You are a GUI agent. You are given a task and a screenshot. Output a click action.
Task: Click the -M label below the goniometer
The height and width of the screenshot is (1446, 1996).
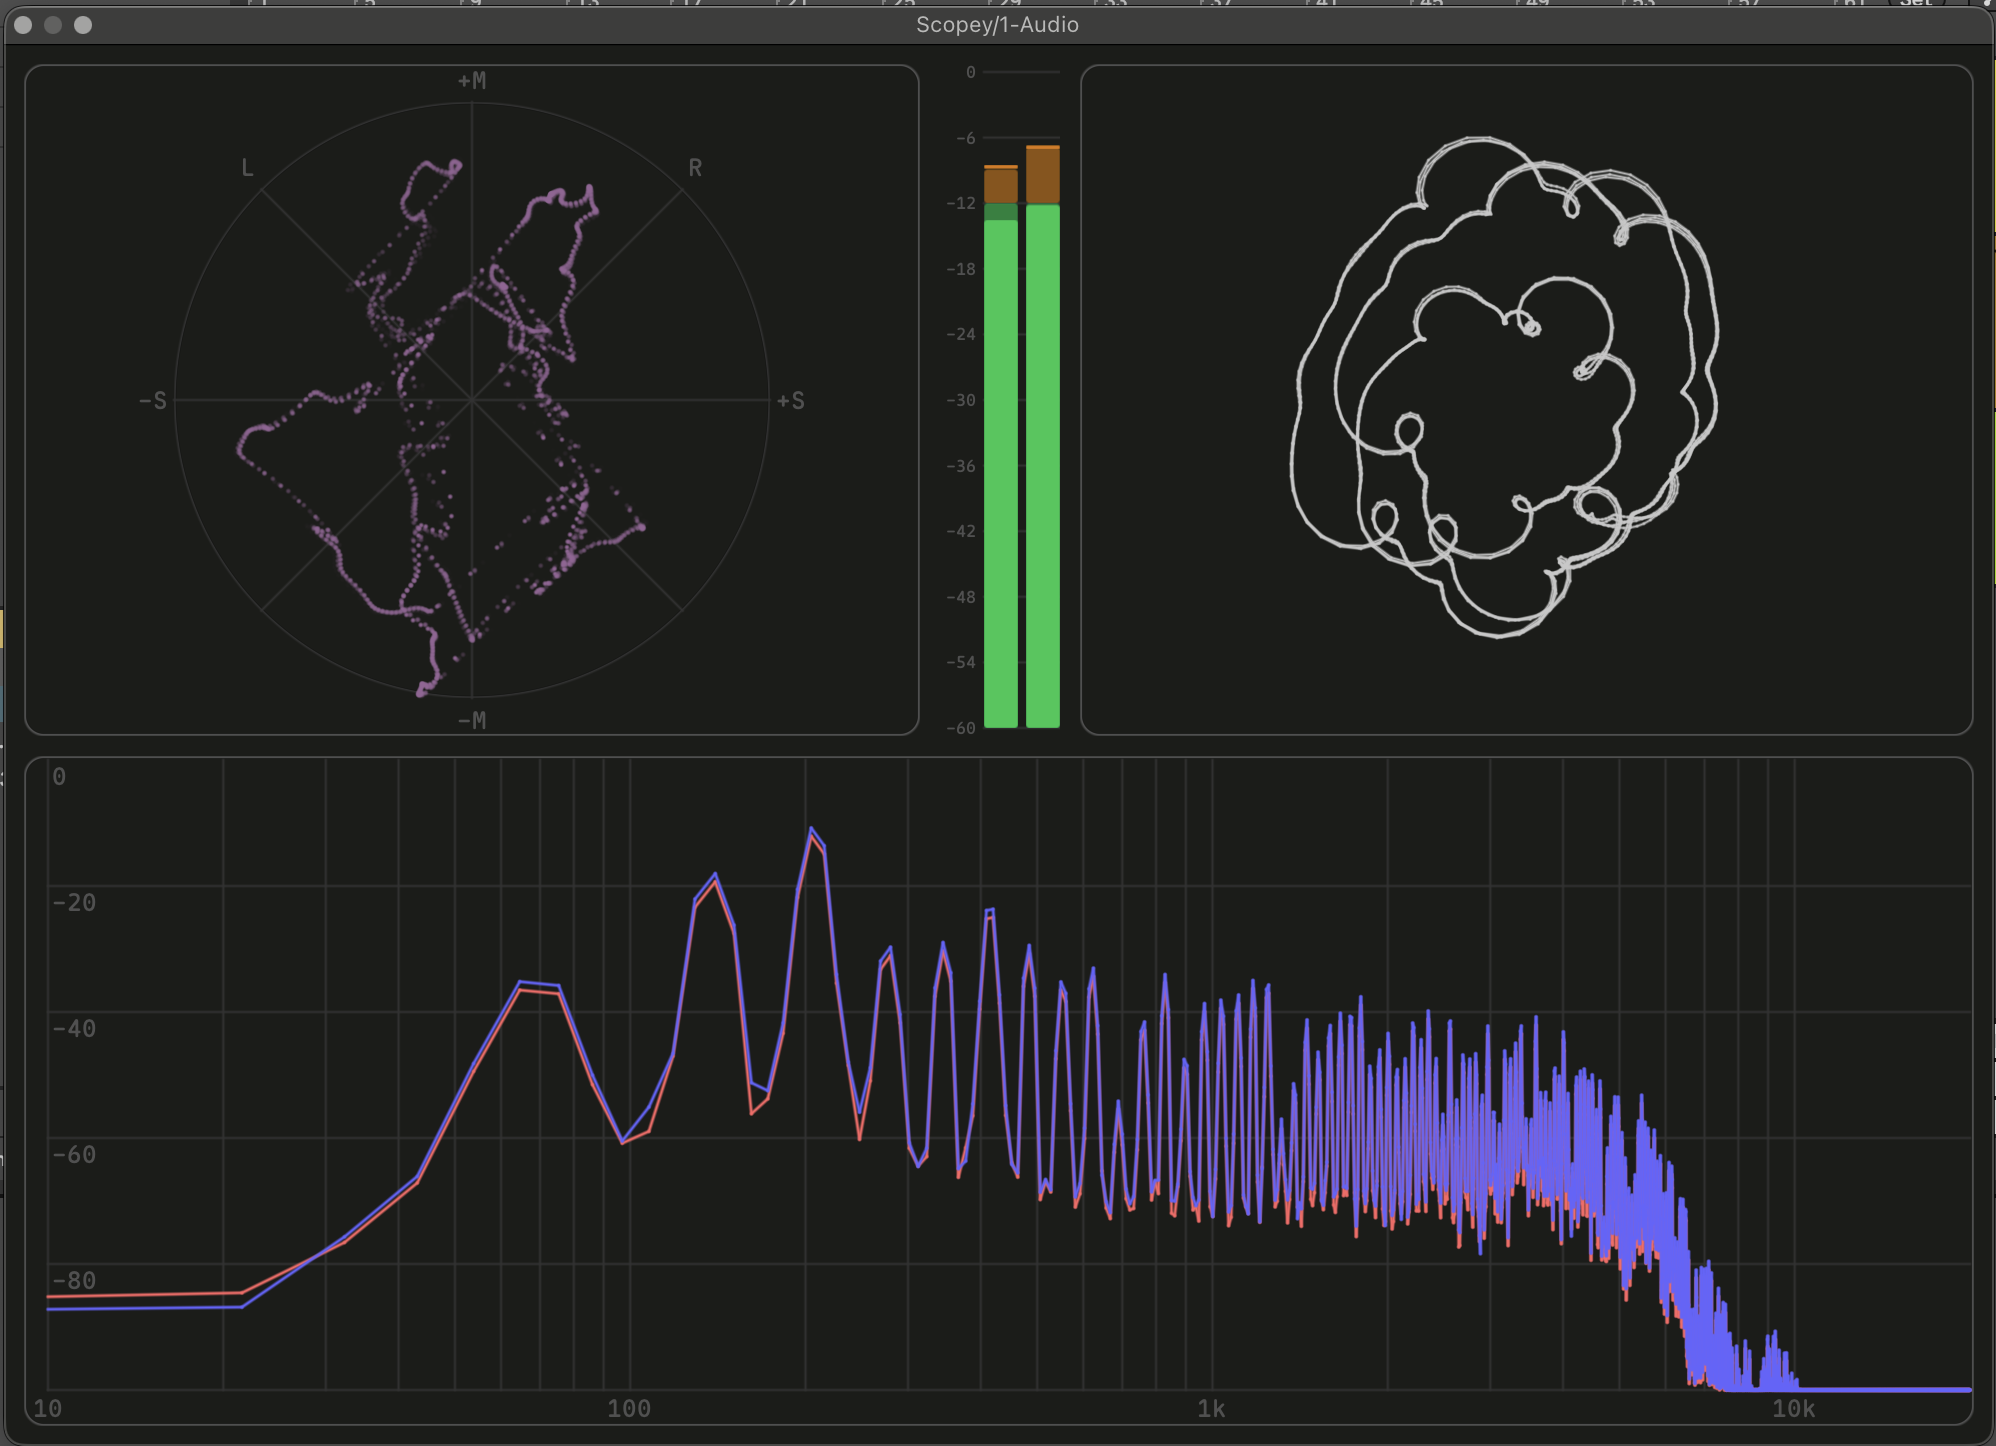tap(472, 720)
